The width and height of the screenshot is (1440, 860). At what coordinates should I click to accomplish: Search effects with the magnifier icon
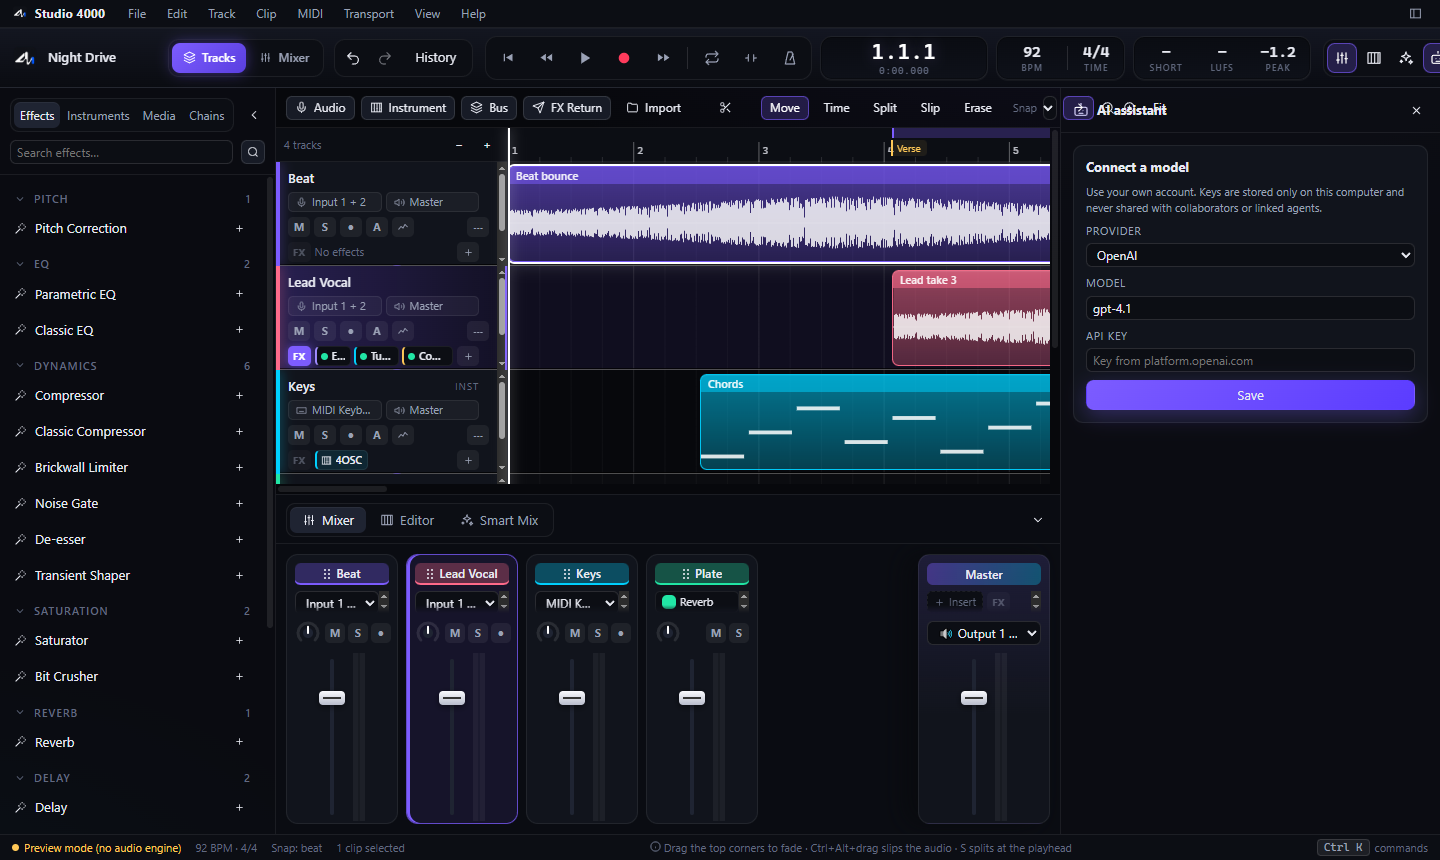pyautogui.click(x=253, y=152)
